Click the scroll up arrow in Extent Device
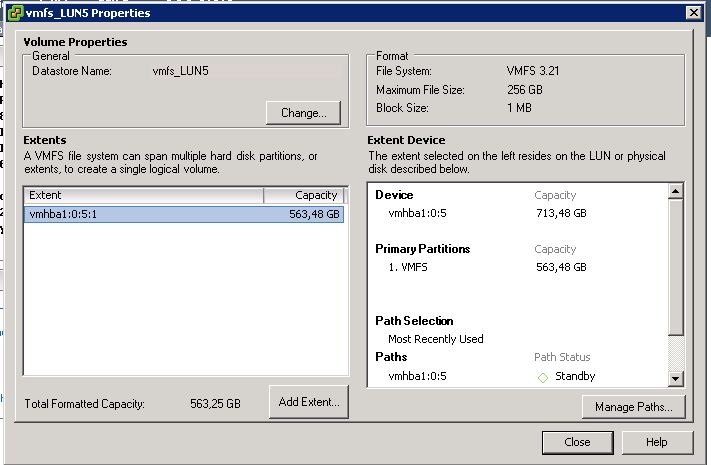The width and height of the screenshot is (711, 465). pyautogui.click(x=676, y=191)
